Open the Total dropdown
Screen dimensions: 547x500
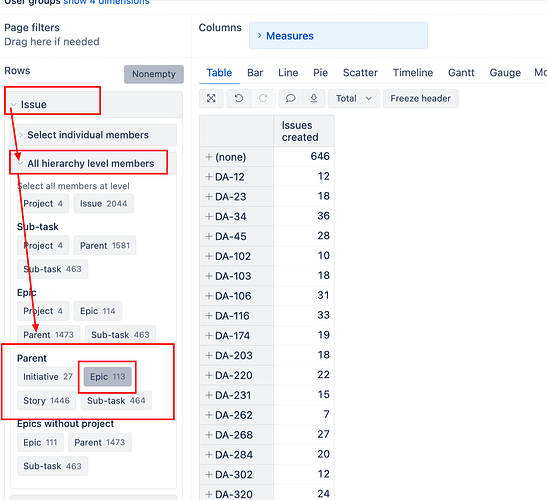353,98
